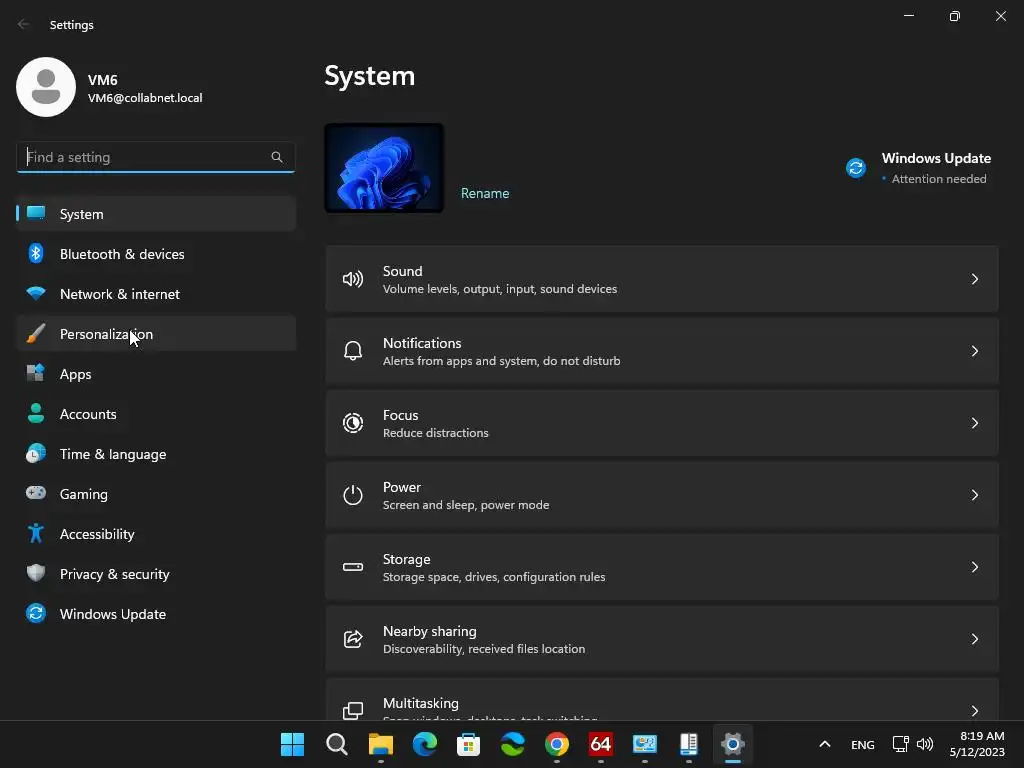
Task: Expand Power settings chevron
Action: pos(974,495)
